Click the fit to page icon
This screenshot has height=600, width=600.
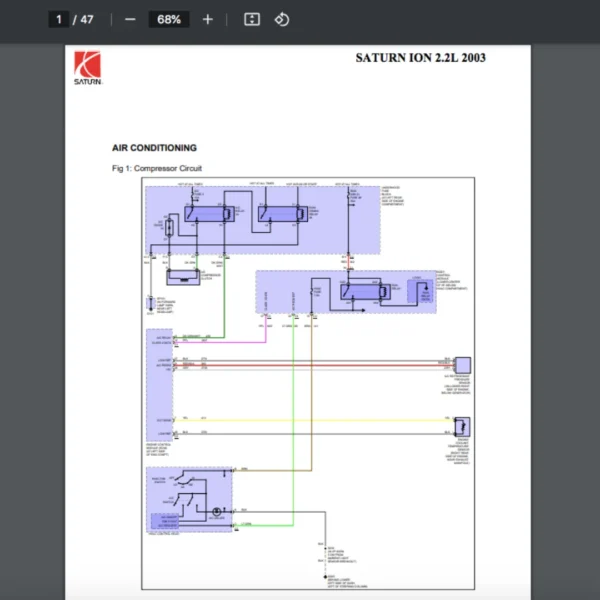tap(252, 20)
